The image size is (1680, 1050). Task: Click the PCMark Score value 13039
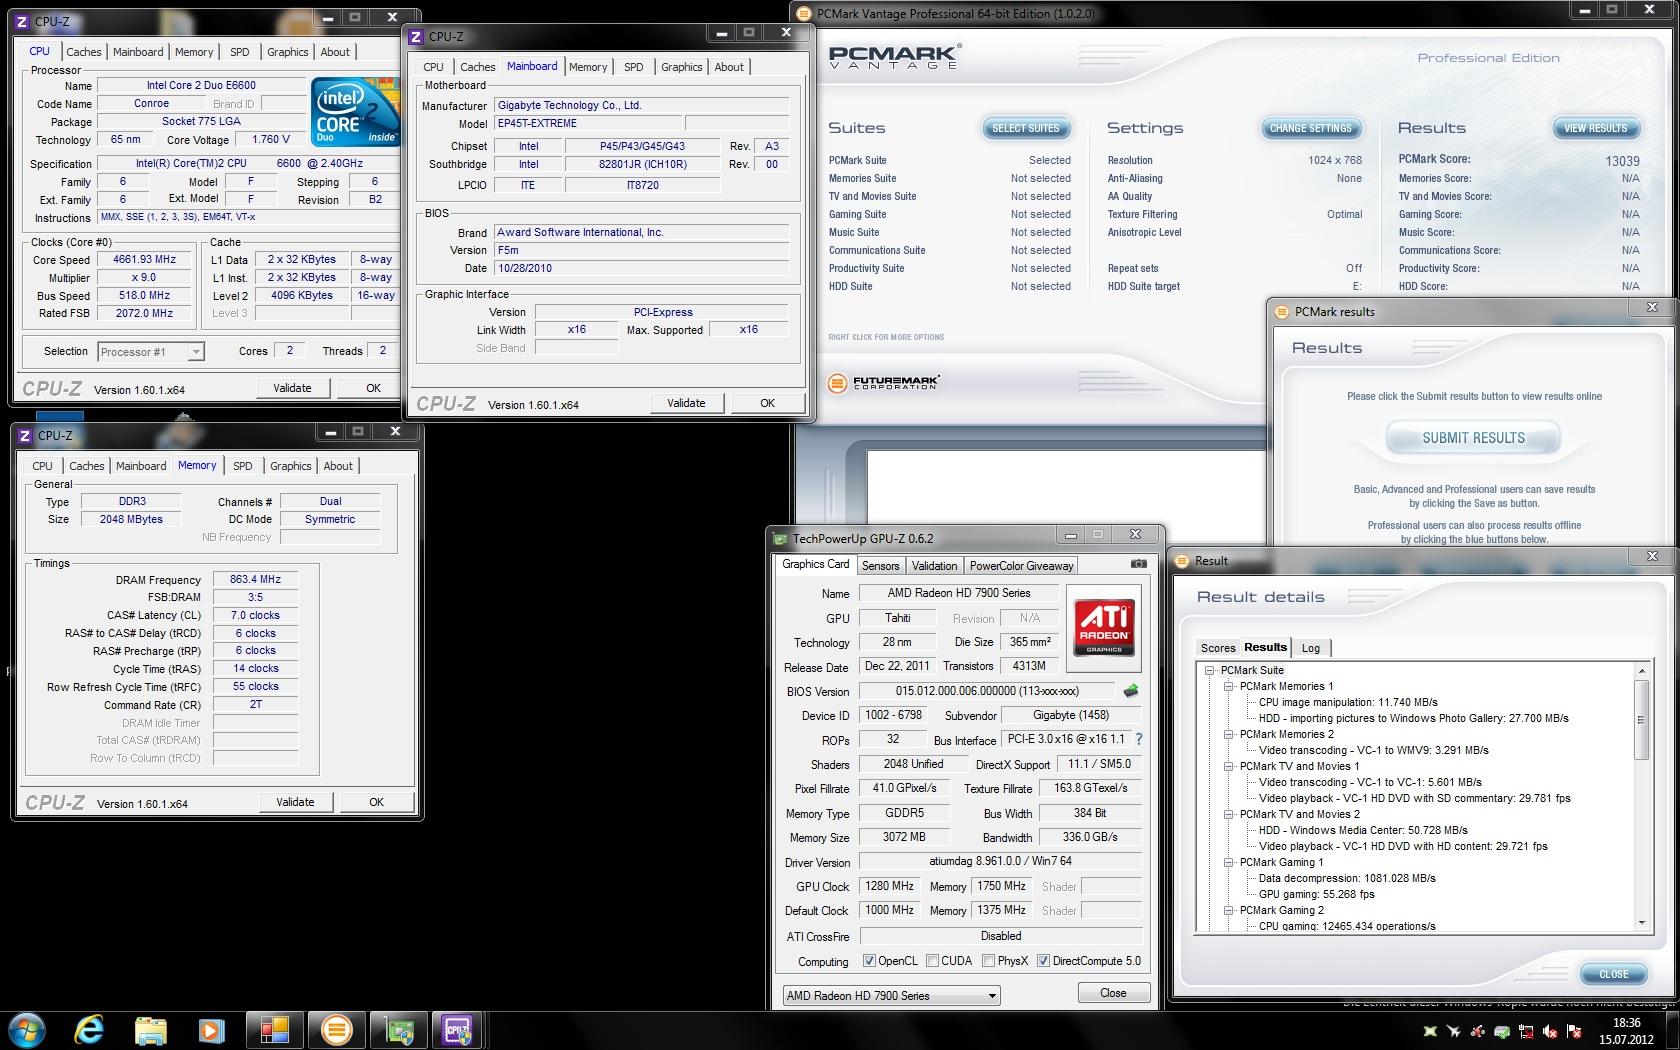tap(1622, 161)
